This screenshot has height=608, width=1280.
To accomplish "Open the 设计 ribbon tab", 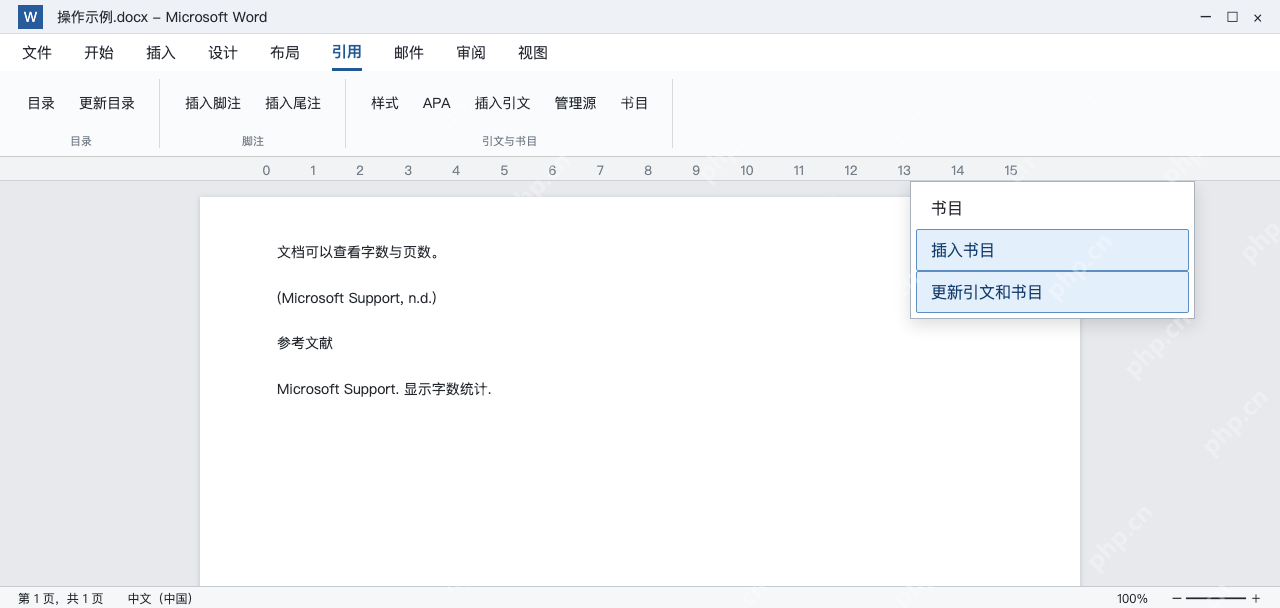I will pyautogui.click(x=223, y=53).
